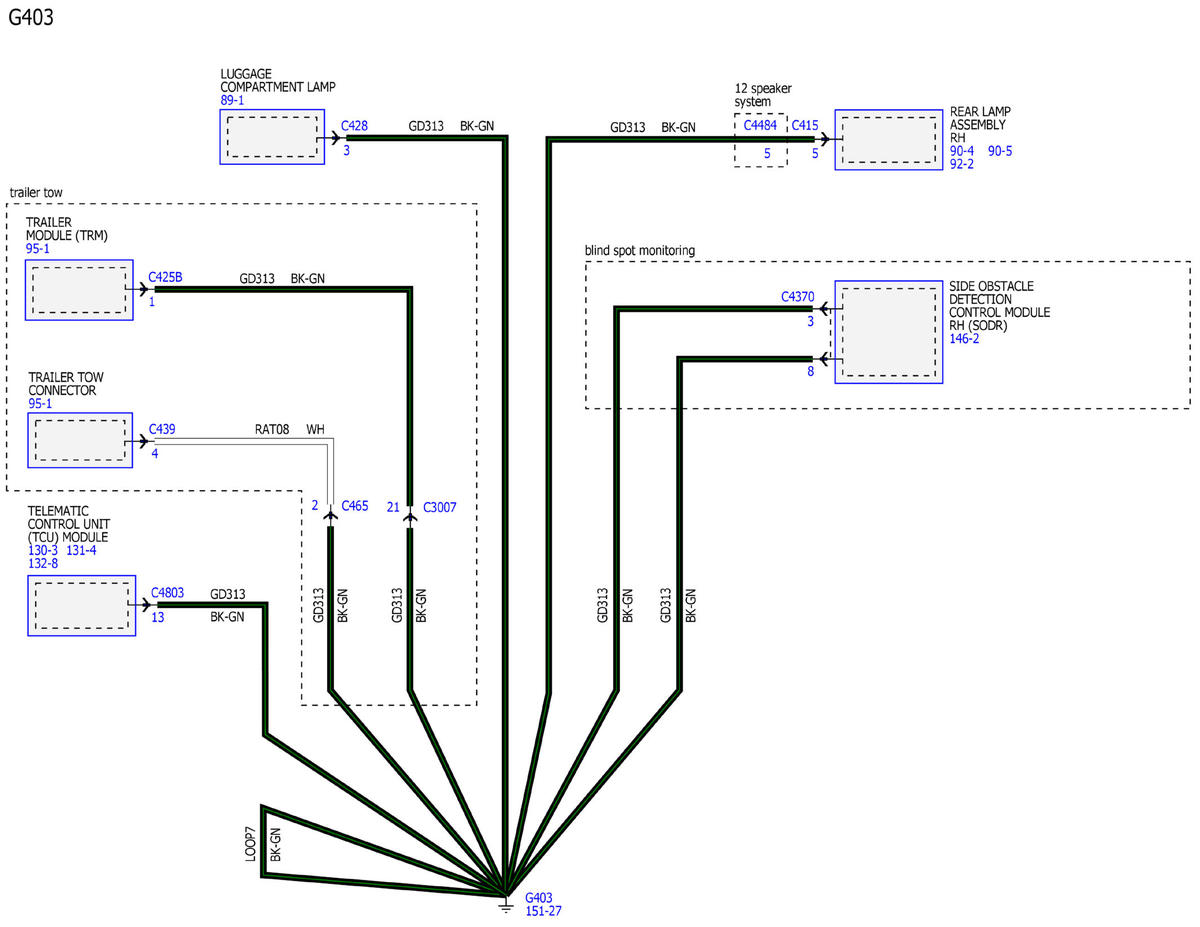Open connector link C415

[805, 126]
